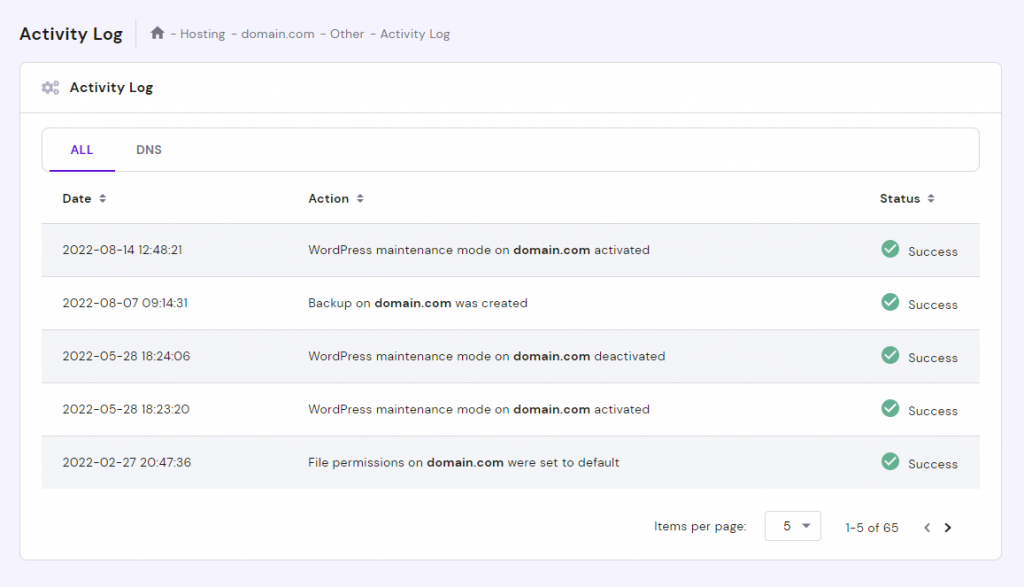Click the 1-5 of 65 pagination label
1024x587 pixels.
pyautogui.click(x=870, y=527)
